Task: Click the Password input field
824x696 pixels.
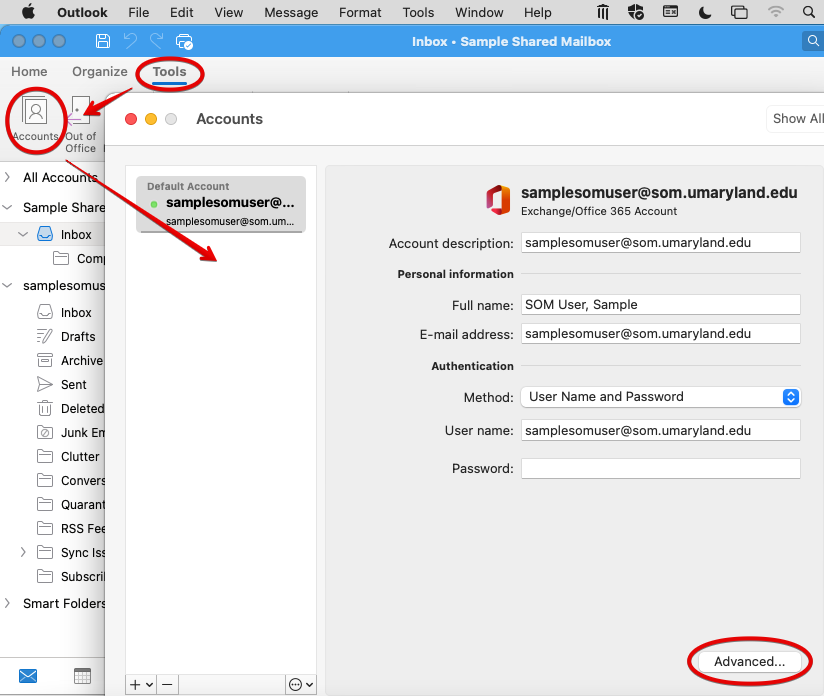Action: (x=660, y=469)
